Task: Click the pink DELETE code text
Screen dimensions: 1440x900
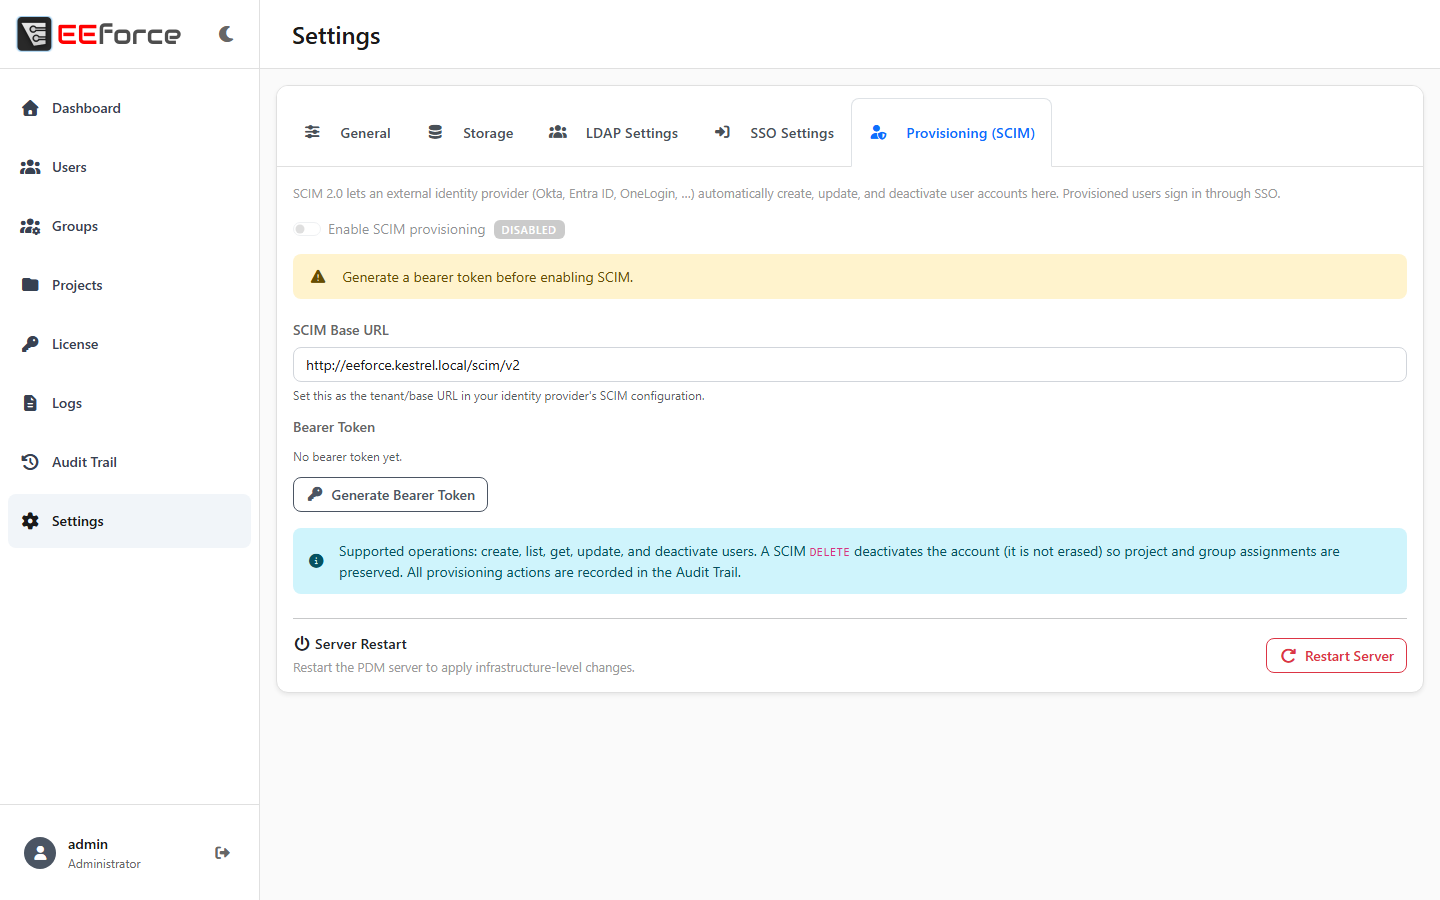Action: coord(829,552)
